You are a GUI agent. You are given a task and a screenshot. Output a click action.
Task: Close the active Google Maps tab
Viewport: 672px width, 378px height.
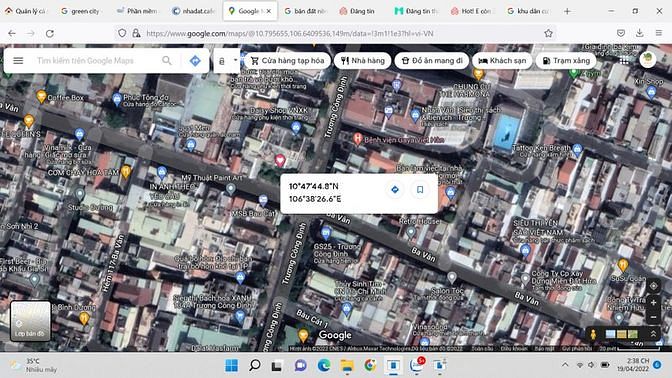pyautogui.click(x=269, y=11)
